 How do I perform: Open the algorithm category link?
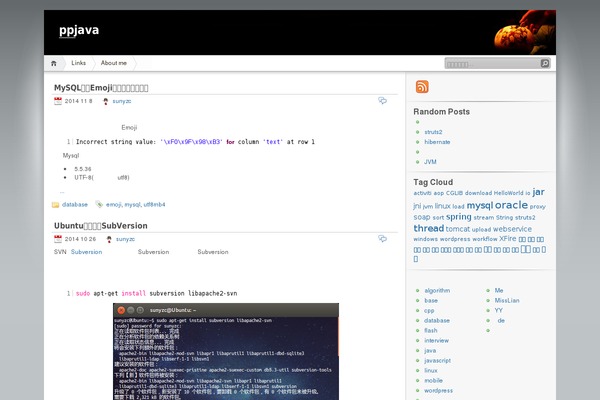(x=437, y=290)
